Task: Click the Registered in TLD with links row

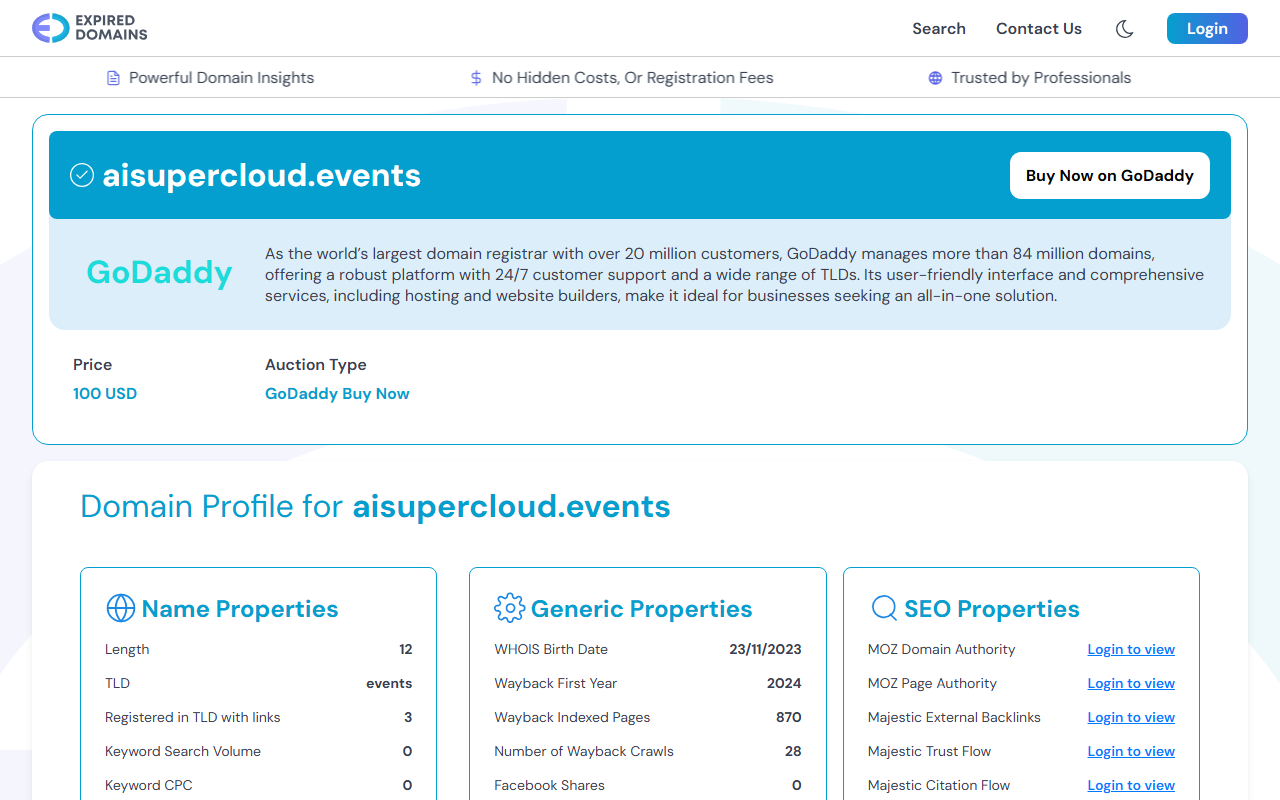Action: click(259, 717)
